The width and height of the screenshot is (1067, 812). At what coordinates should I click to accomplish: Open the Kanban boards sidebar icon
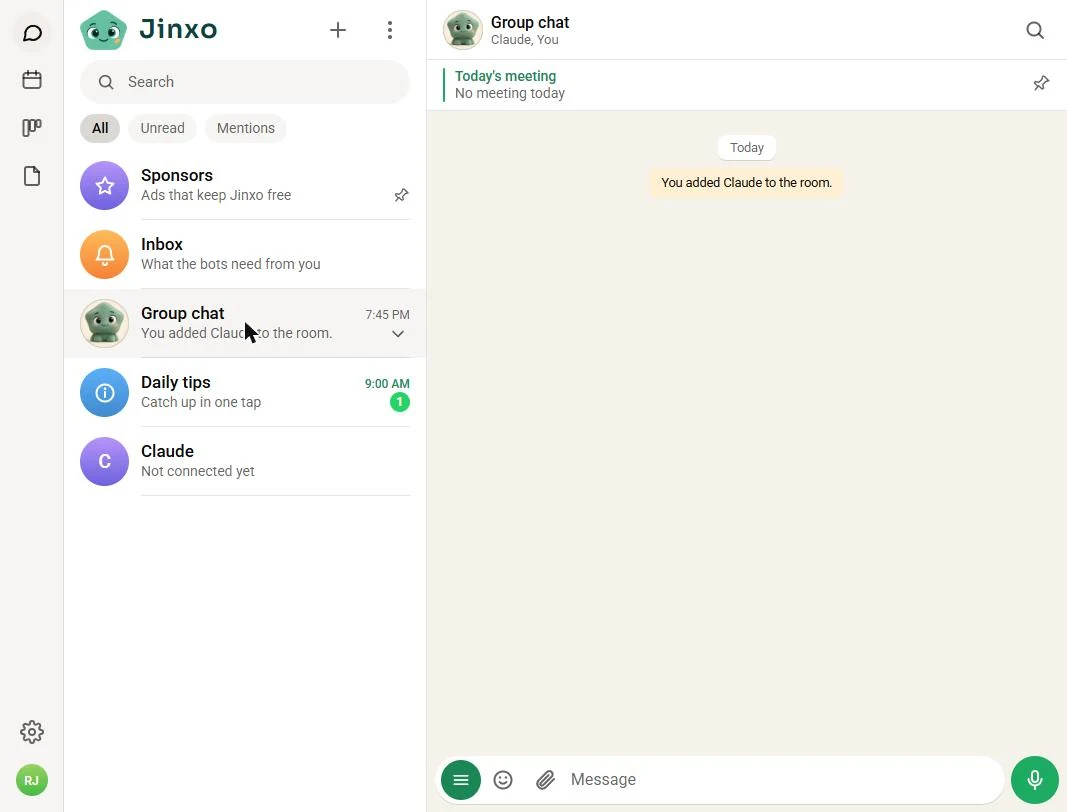click(32, 127)
